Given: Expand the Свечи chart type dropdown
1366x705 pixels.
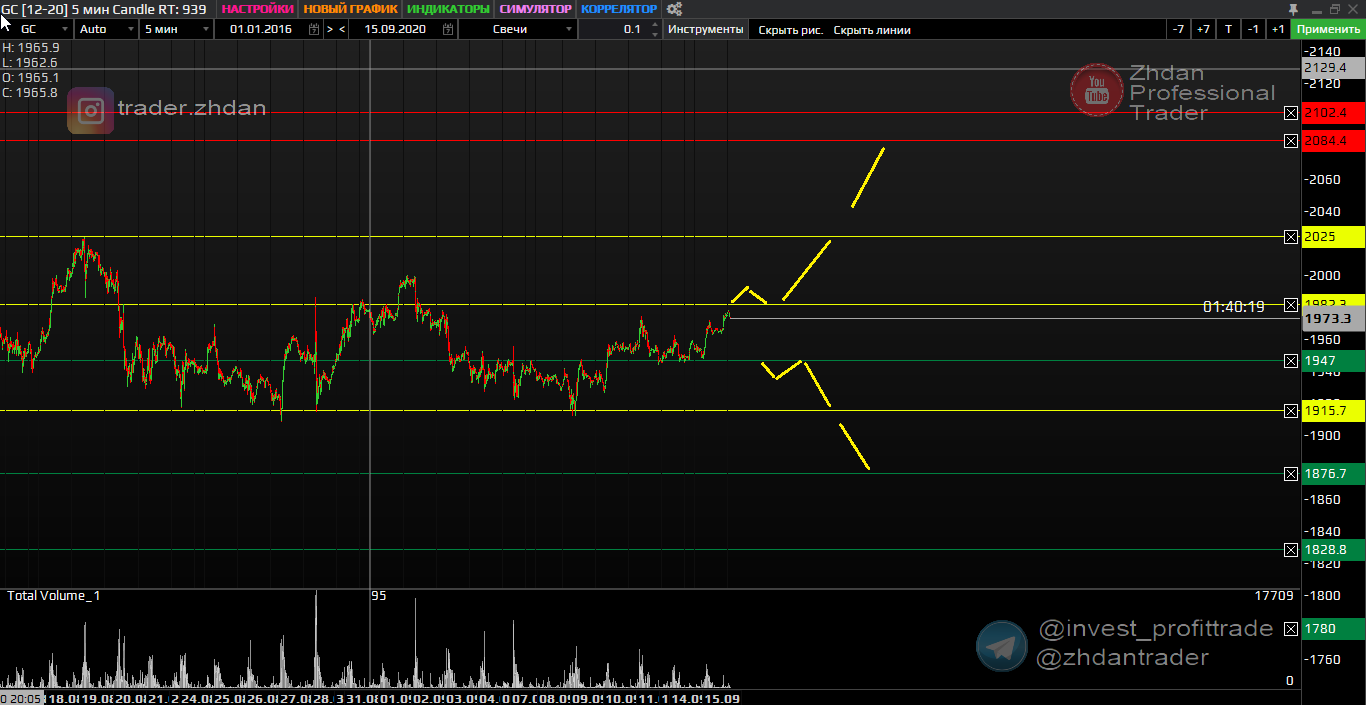Looking at the screenshot, I should pyautogui.click(x=569, y=29).
